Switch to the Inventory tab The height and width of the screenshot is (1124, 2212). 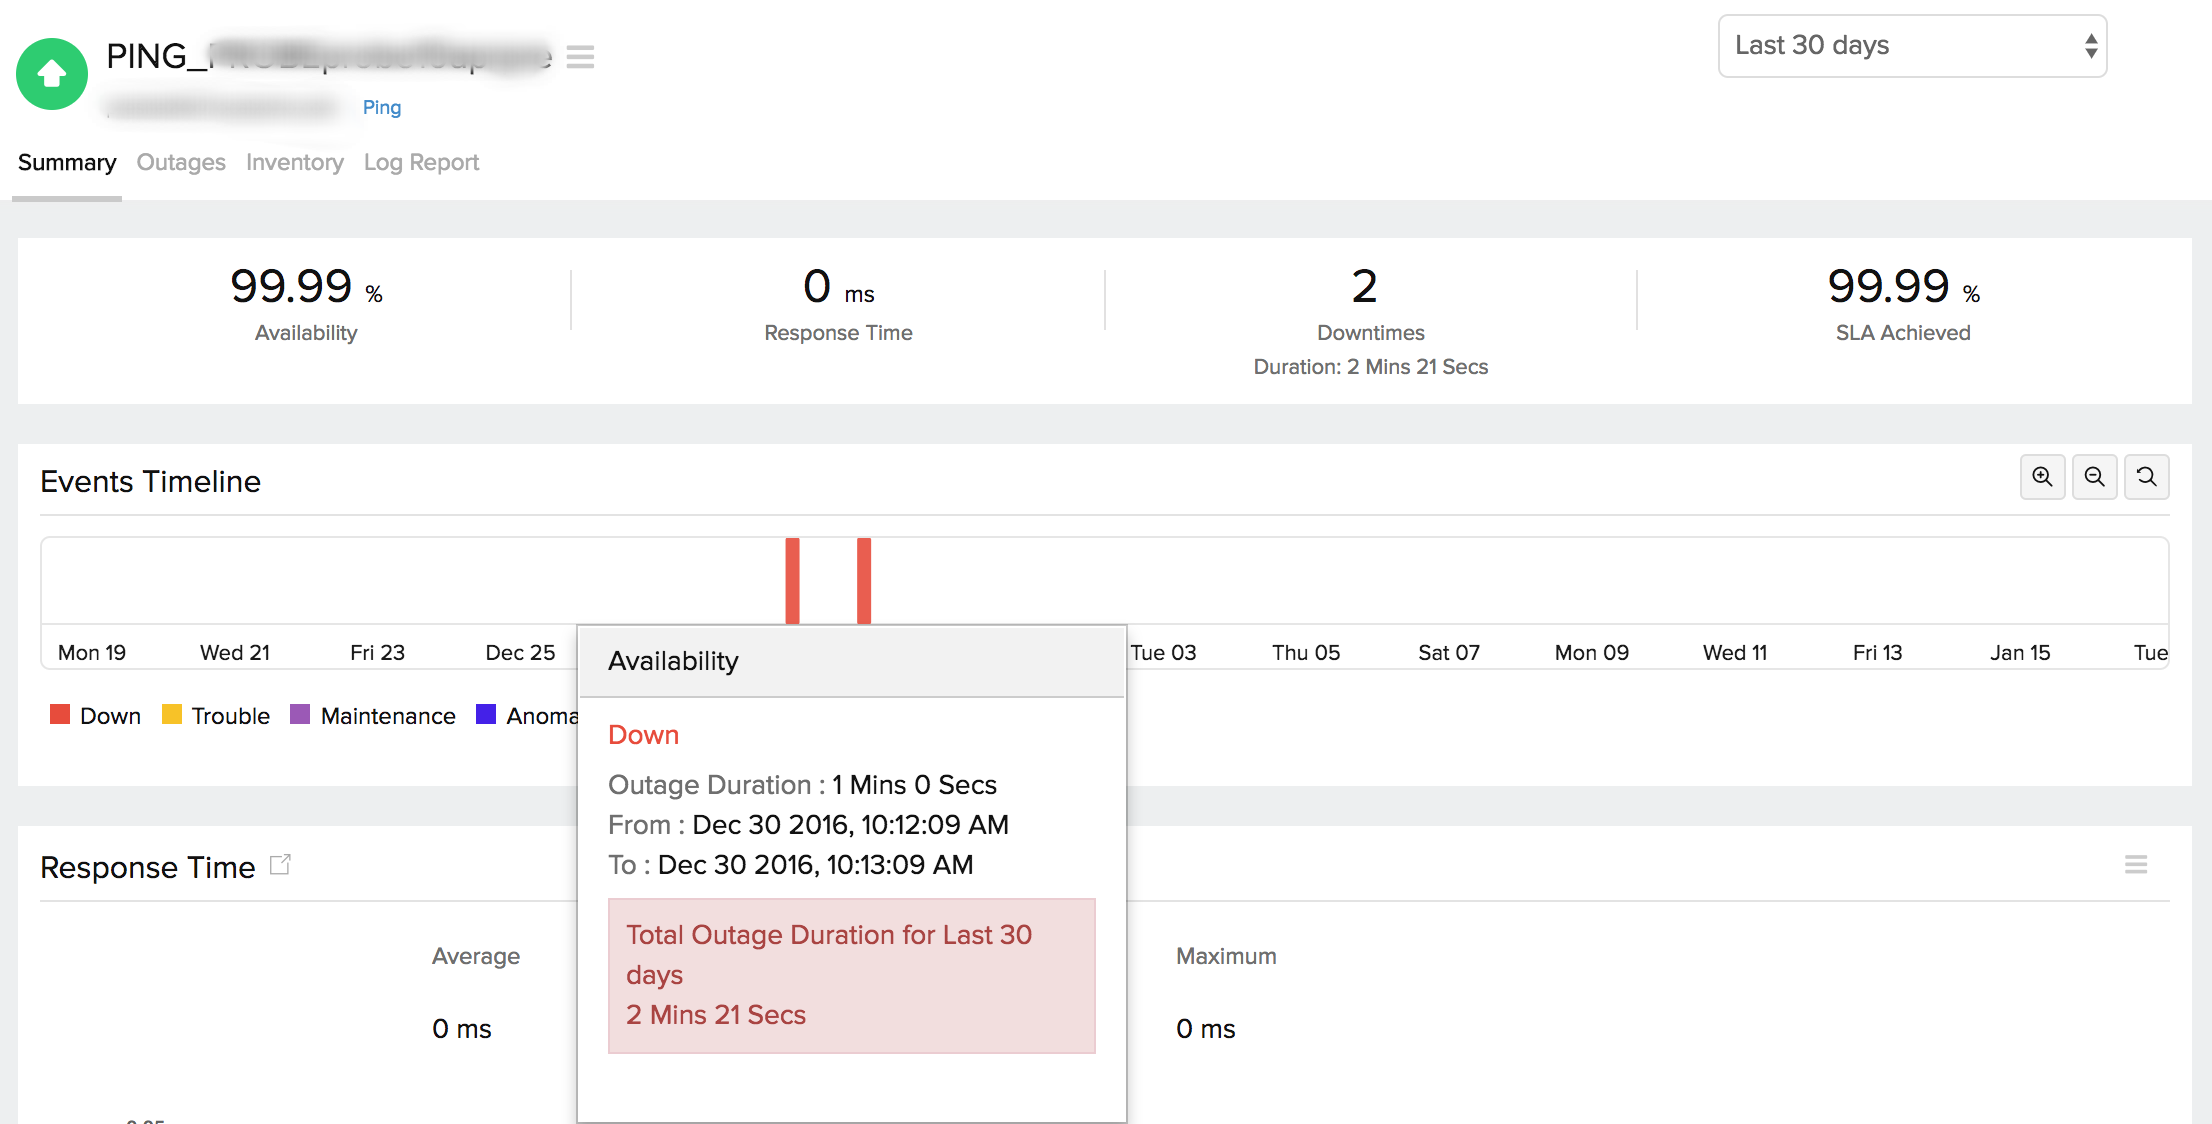(294, 162)
